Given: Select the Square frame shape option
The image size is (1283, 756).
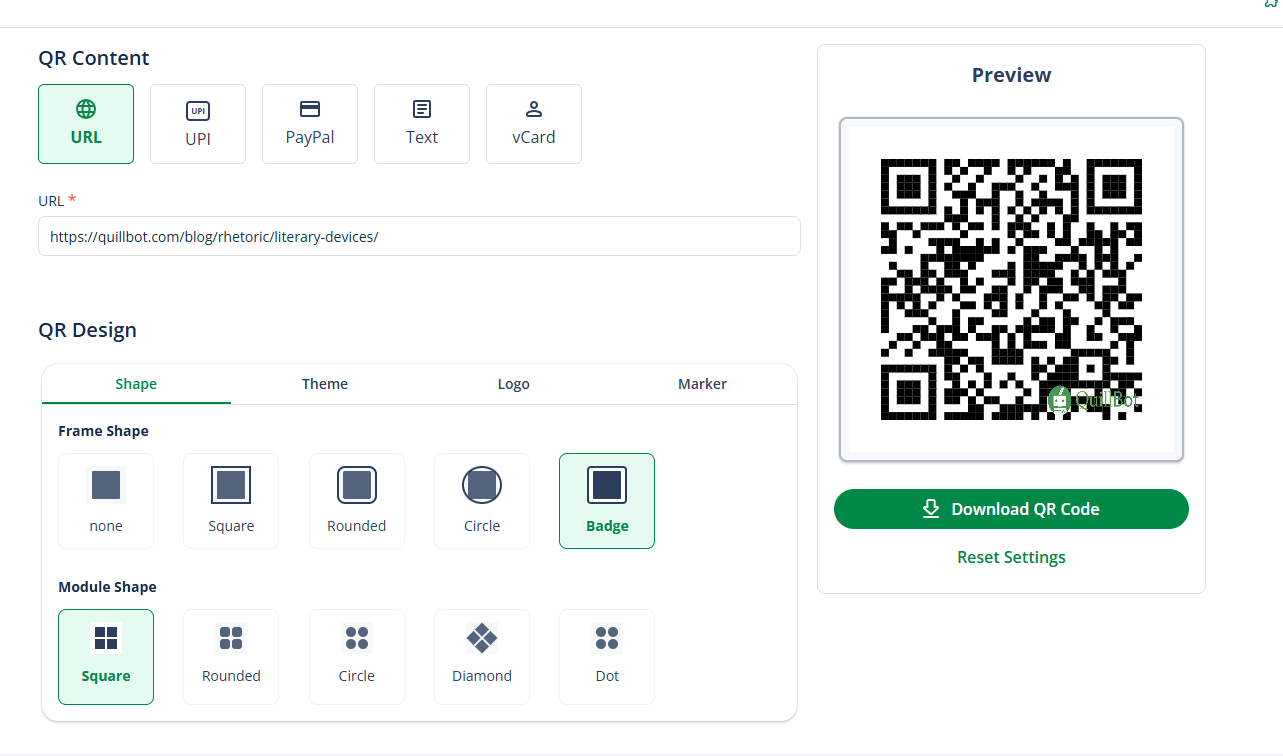Looking at the screenshot, I should pyautogui.click(x=231, y=501).
